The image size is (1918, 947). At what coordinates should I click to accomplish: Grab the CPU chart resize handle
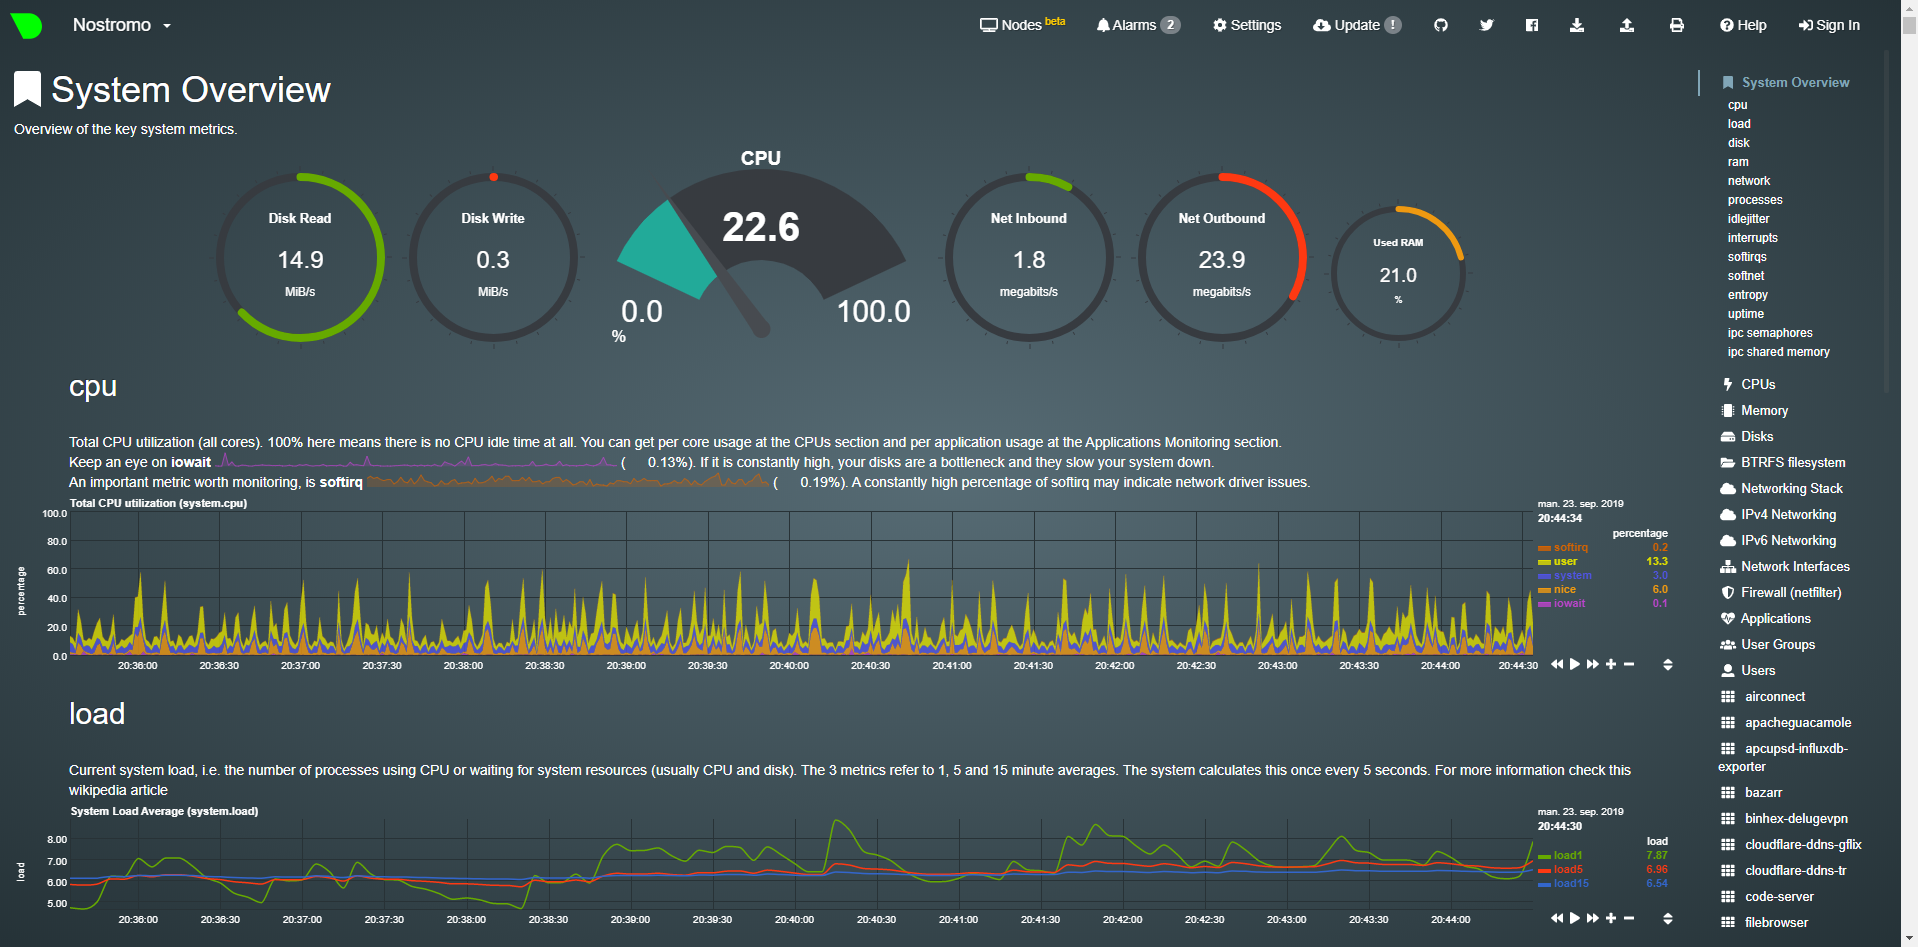click(x=1667, y=664)
